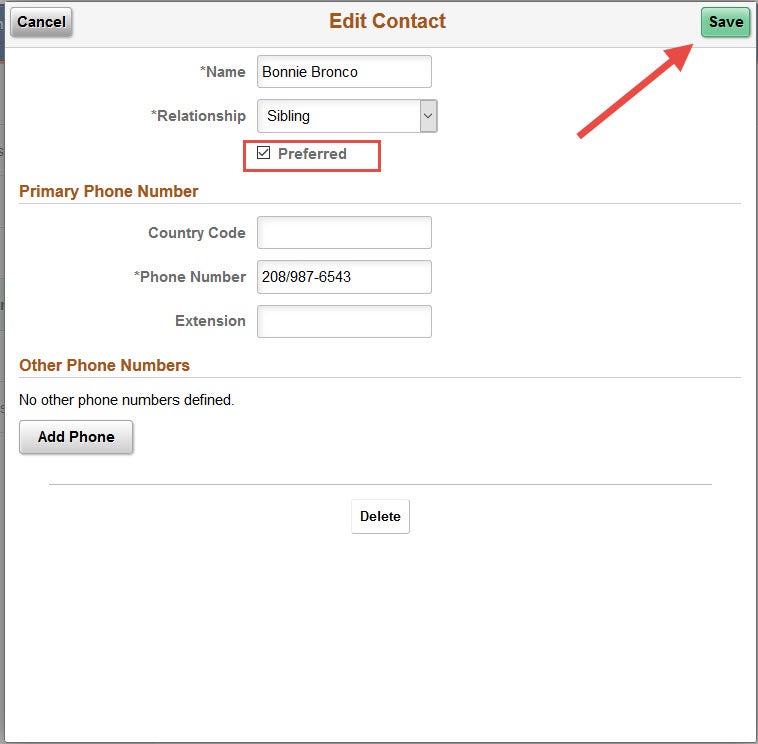Click the Edit Contact title
This screenshot has width=758, height=744.
click(387, 21)
